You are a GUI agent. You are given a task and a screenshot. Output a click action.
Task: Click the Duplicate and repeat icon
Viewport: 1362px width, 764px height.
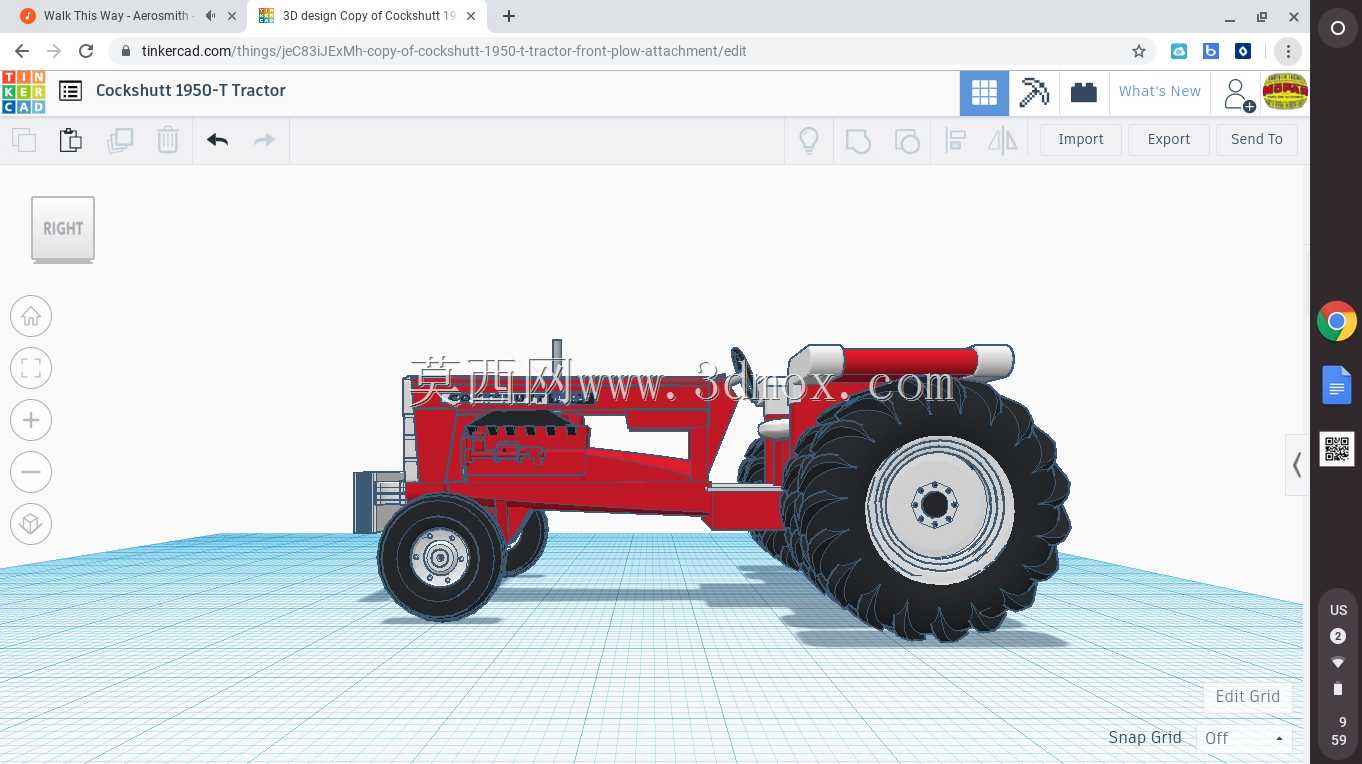point(120,140)
